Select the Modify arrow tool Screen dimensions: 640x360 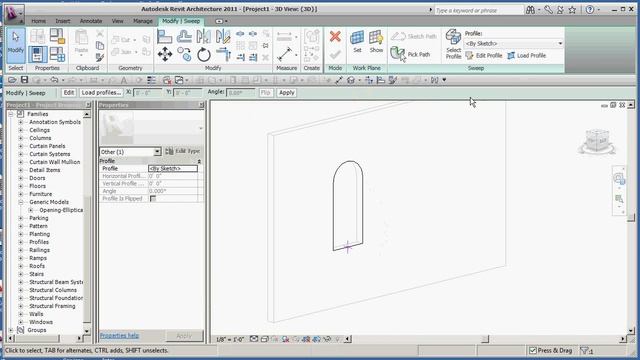point(16,45)
